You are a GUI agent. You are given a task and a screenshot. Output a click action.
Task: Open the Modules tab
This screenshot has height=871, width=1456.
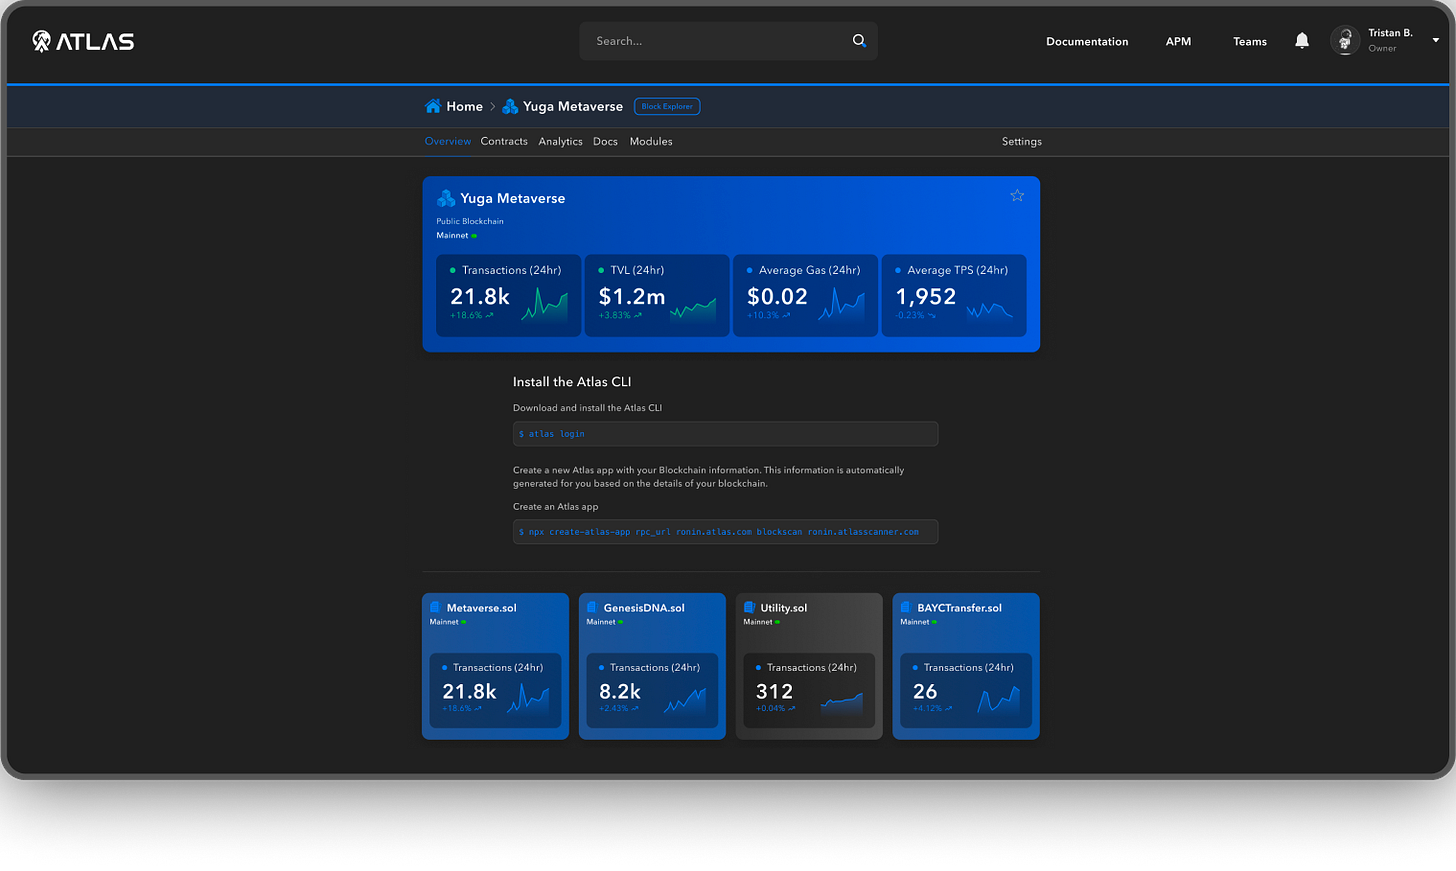pos(651,141)
